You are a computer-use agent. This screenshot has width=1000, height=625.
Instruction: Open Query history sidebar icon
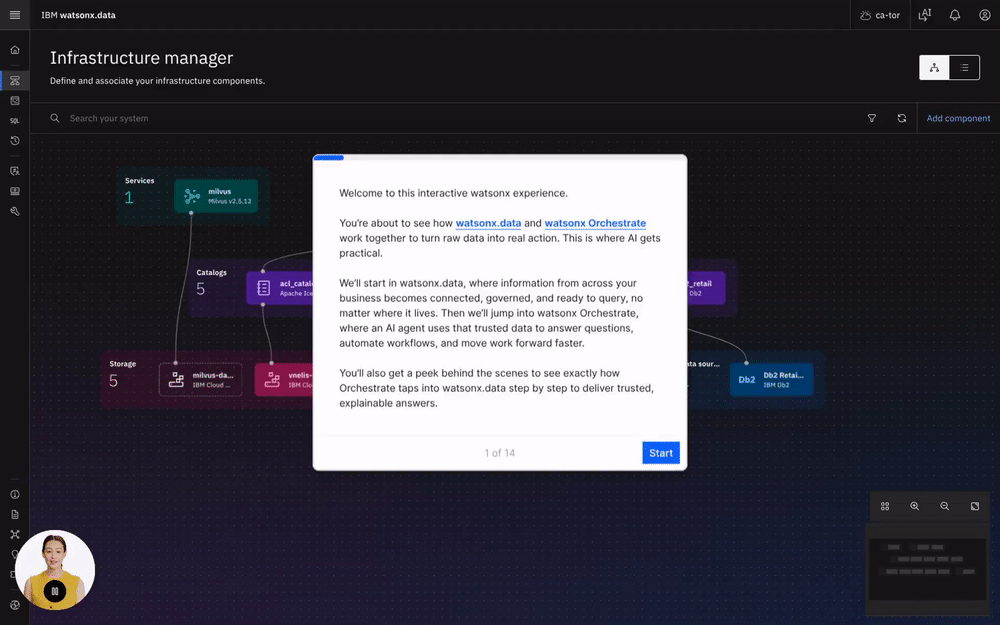pyautogui.click(x=15, y=141)
